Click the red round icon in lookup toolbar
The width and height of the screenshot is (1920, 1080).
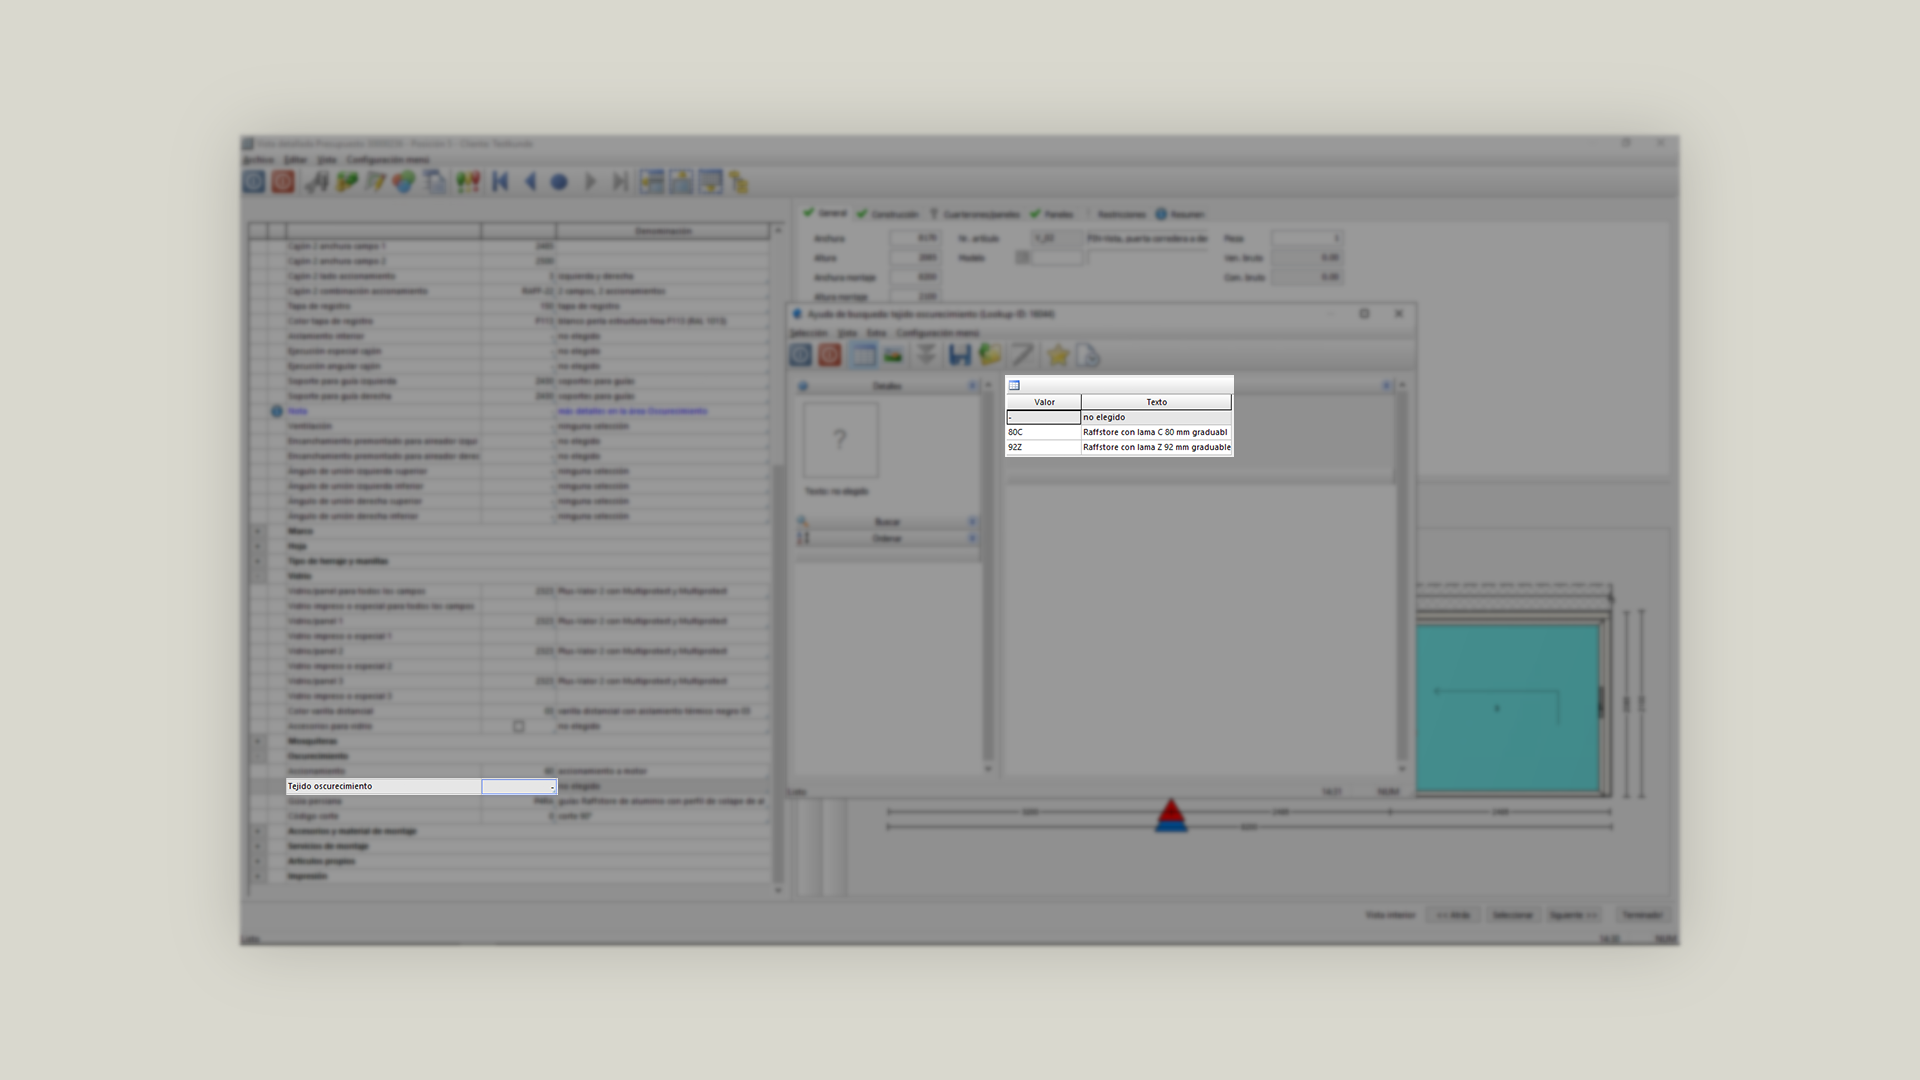(829, 355)
